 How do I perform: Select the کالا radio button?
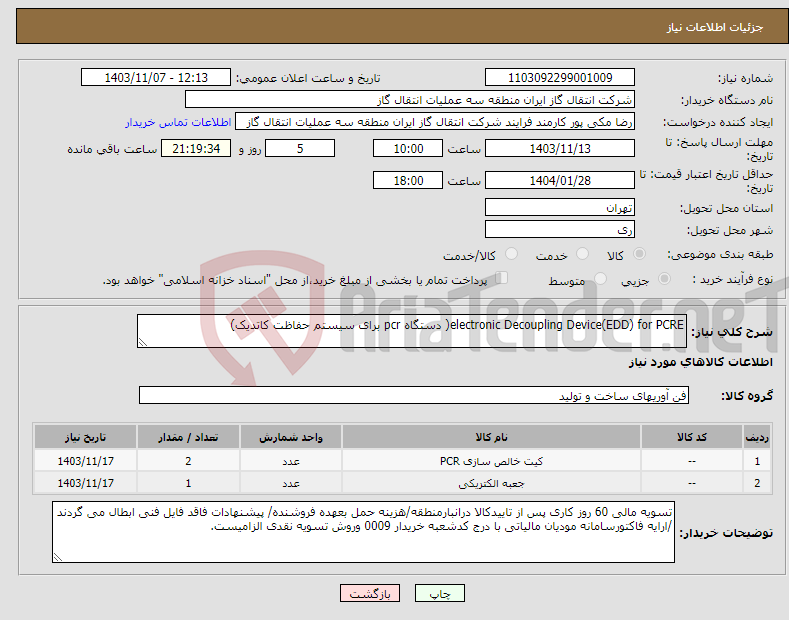point(639,254)
